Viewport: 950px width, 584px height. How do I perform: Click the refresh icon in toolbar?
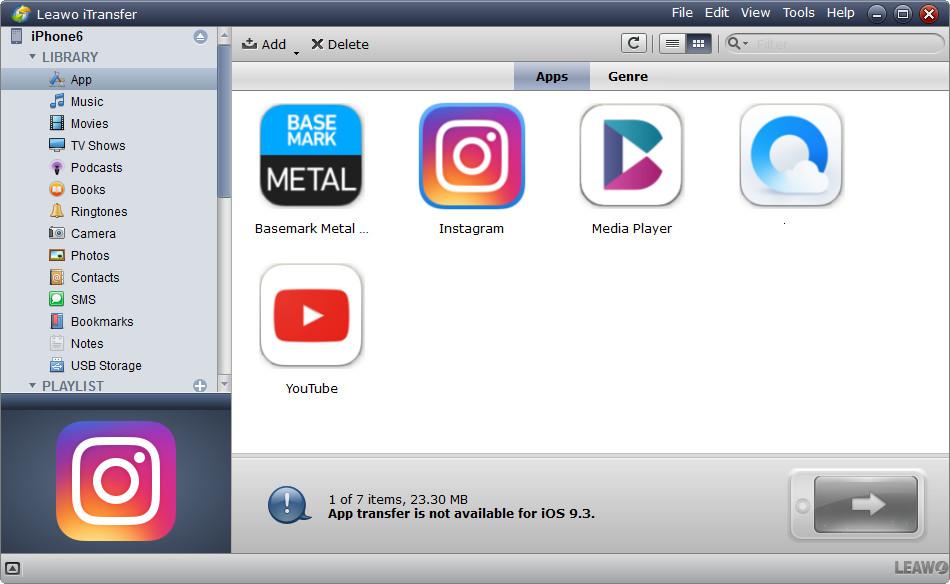(633, 43)
